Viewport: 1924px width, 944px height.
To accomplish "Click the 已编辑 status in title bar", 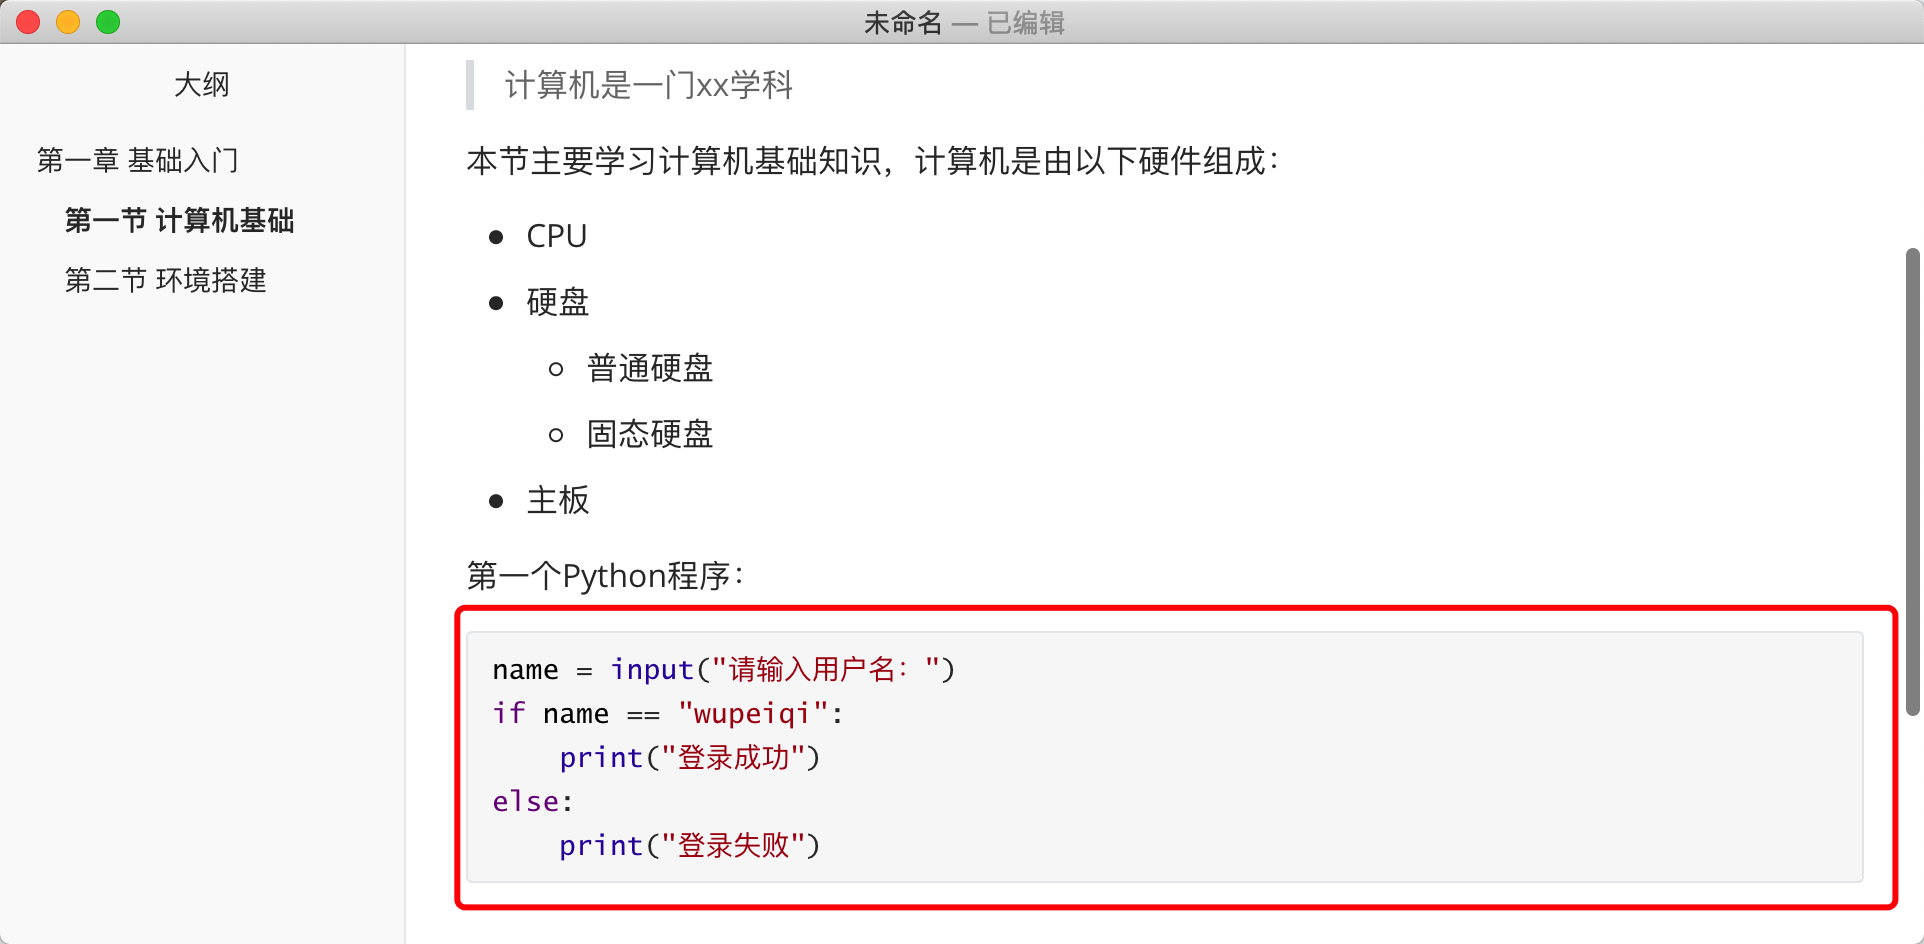I will [x=1026, y=22].
